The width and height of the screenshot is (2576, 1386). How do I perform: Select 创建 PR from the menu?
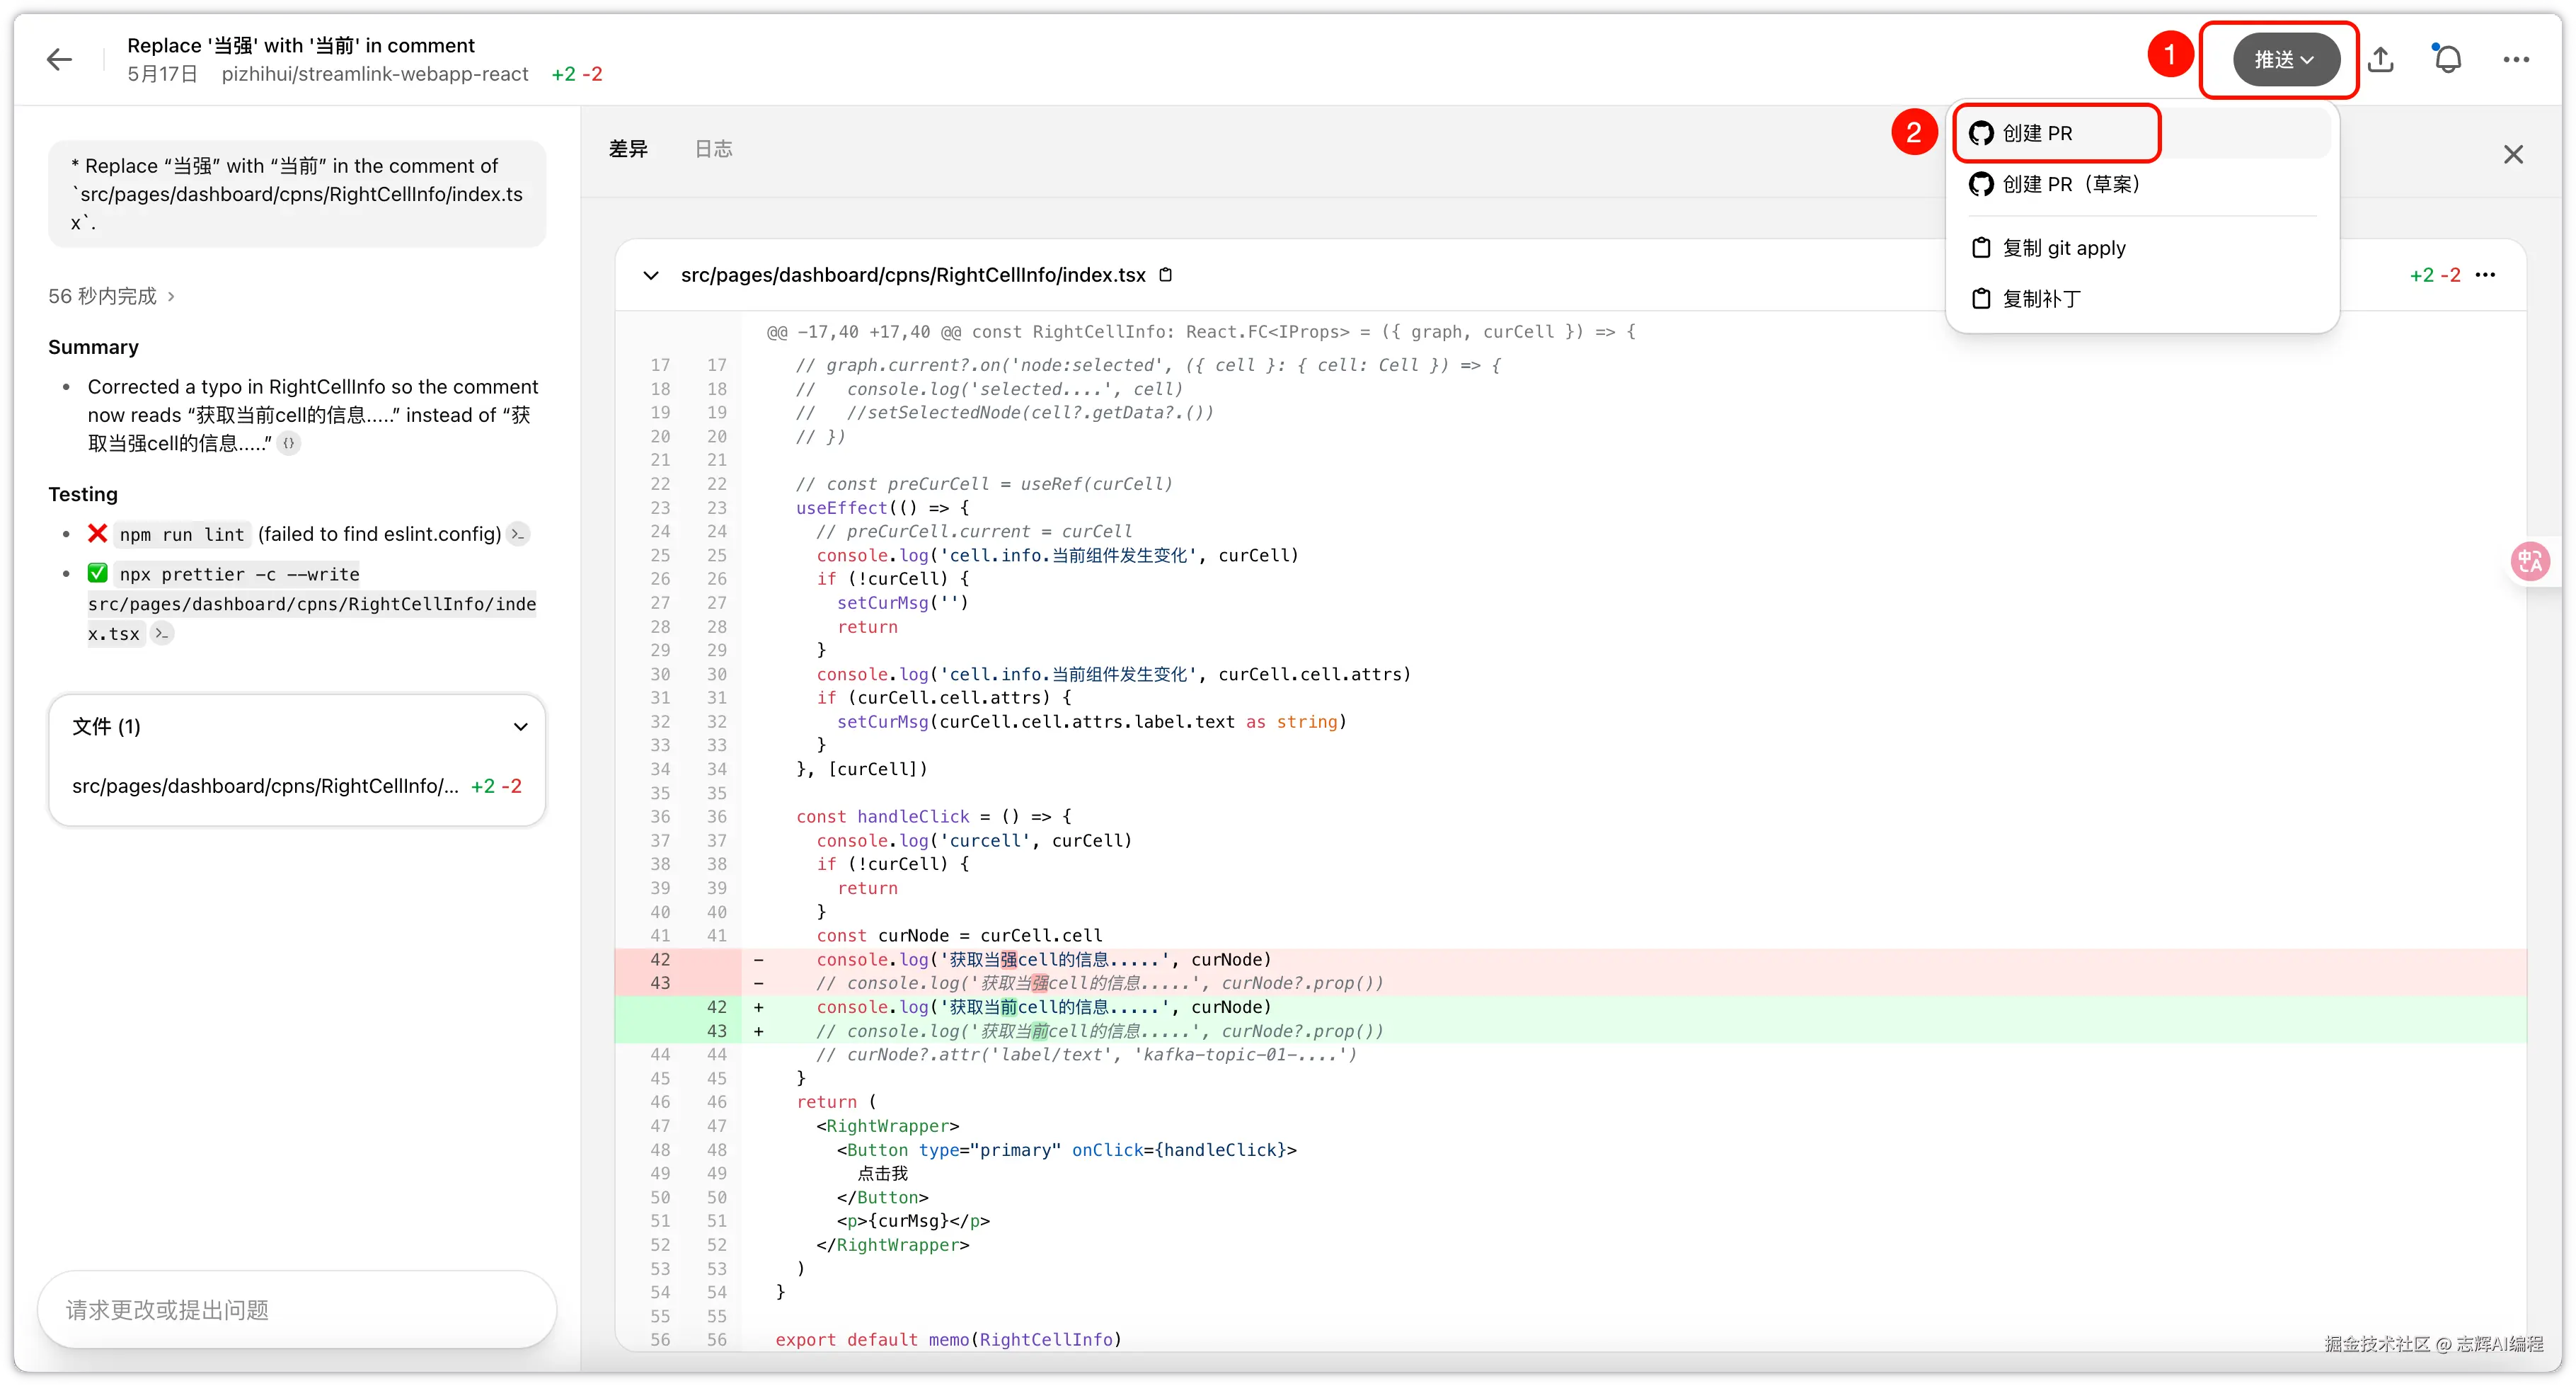tap(2037, 133)
